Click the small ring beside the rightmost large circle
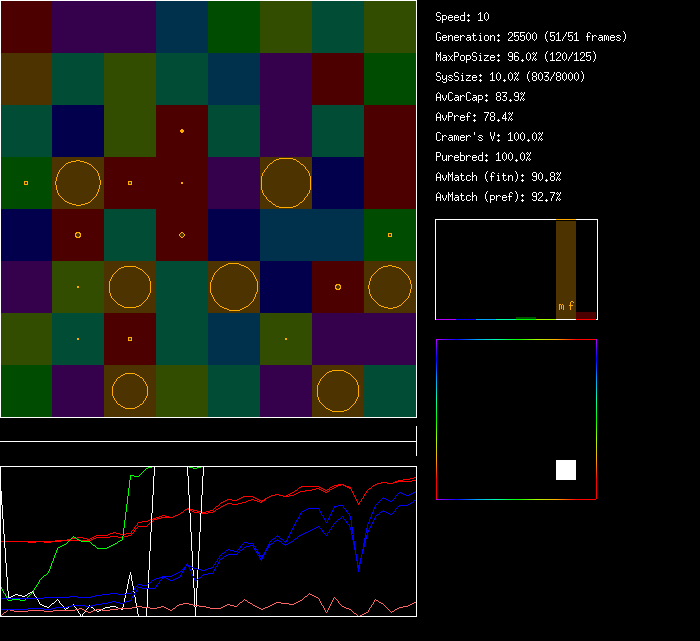 338,287
